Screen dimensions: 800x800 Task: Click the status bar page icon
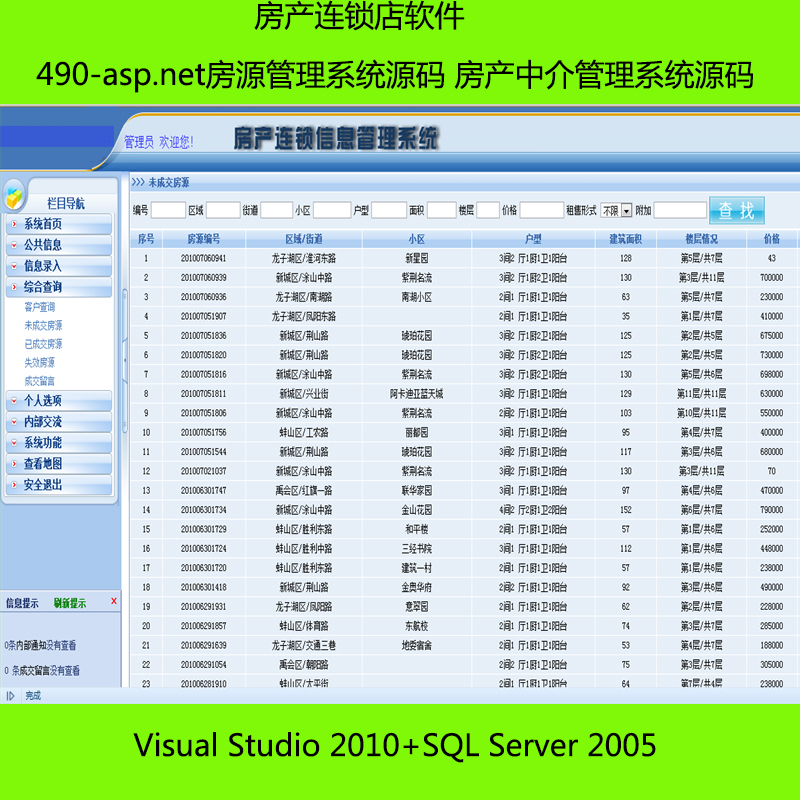(x=10, y=695)
